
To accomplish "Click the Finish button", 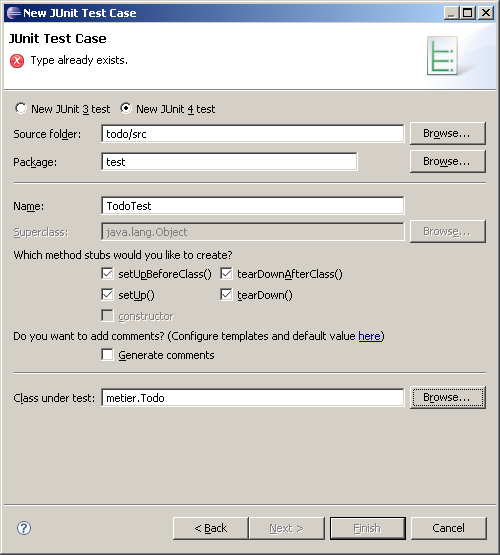I will [x=368, y=528].
